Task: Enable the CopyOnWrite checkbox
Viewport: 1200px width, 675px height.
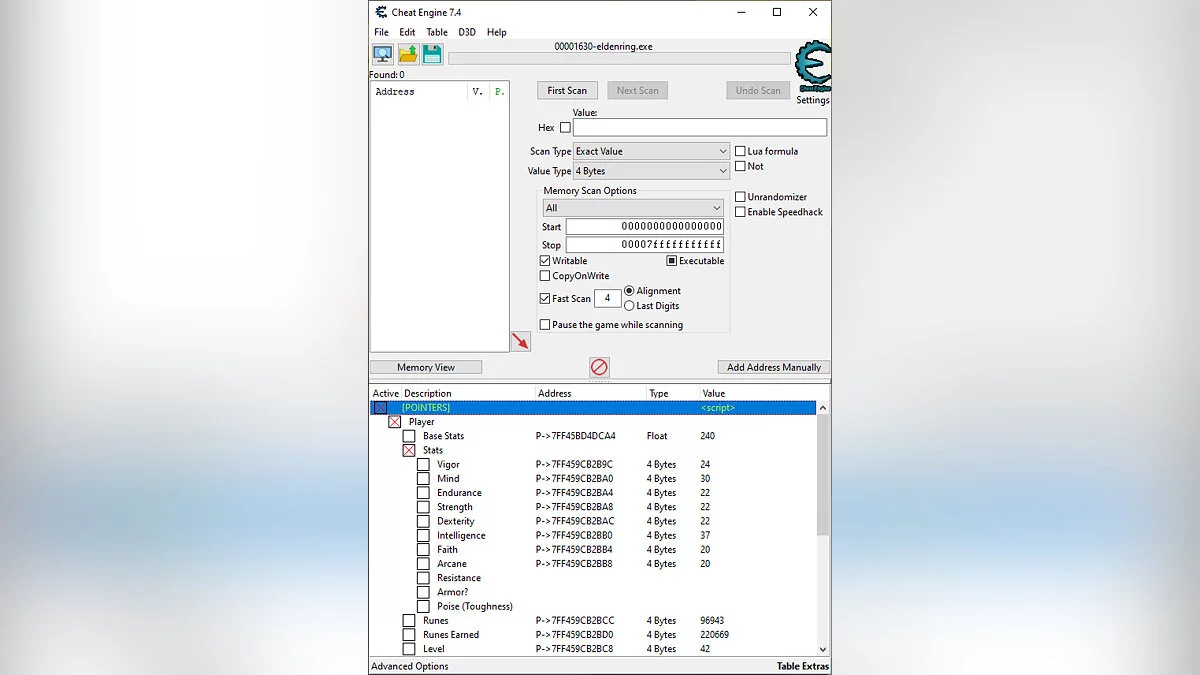Action: pyautogui.click(x=545, y=276)
